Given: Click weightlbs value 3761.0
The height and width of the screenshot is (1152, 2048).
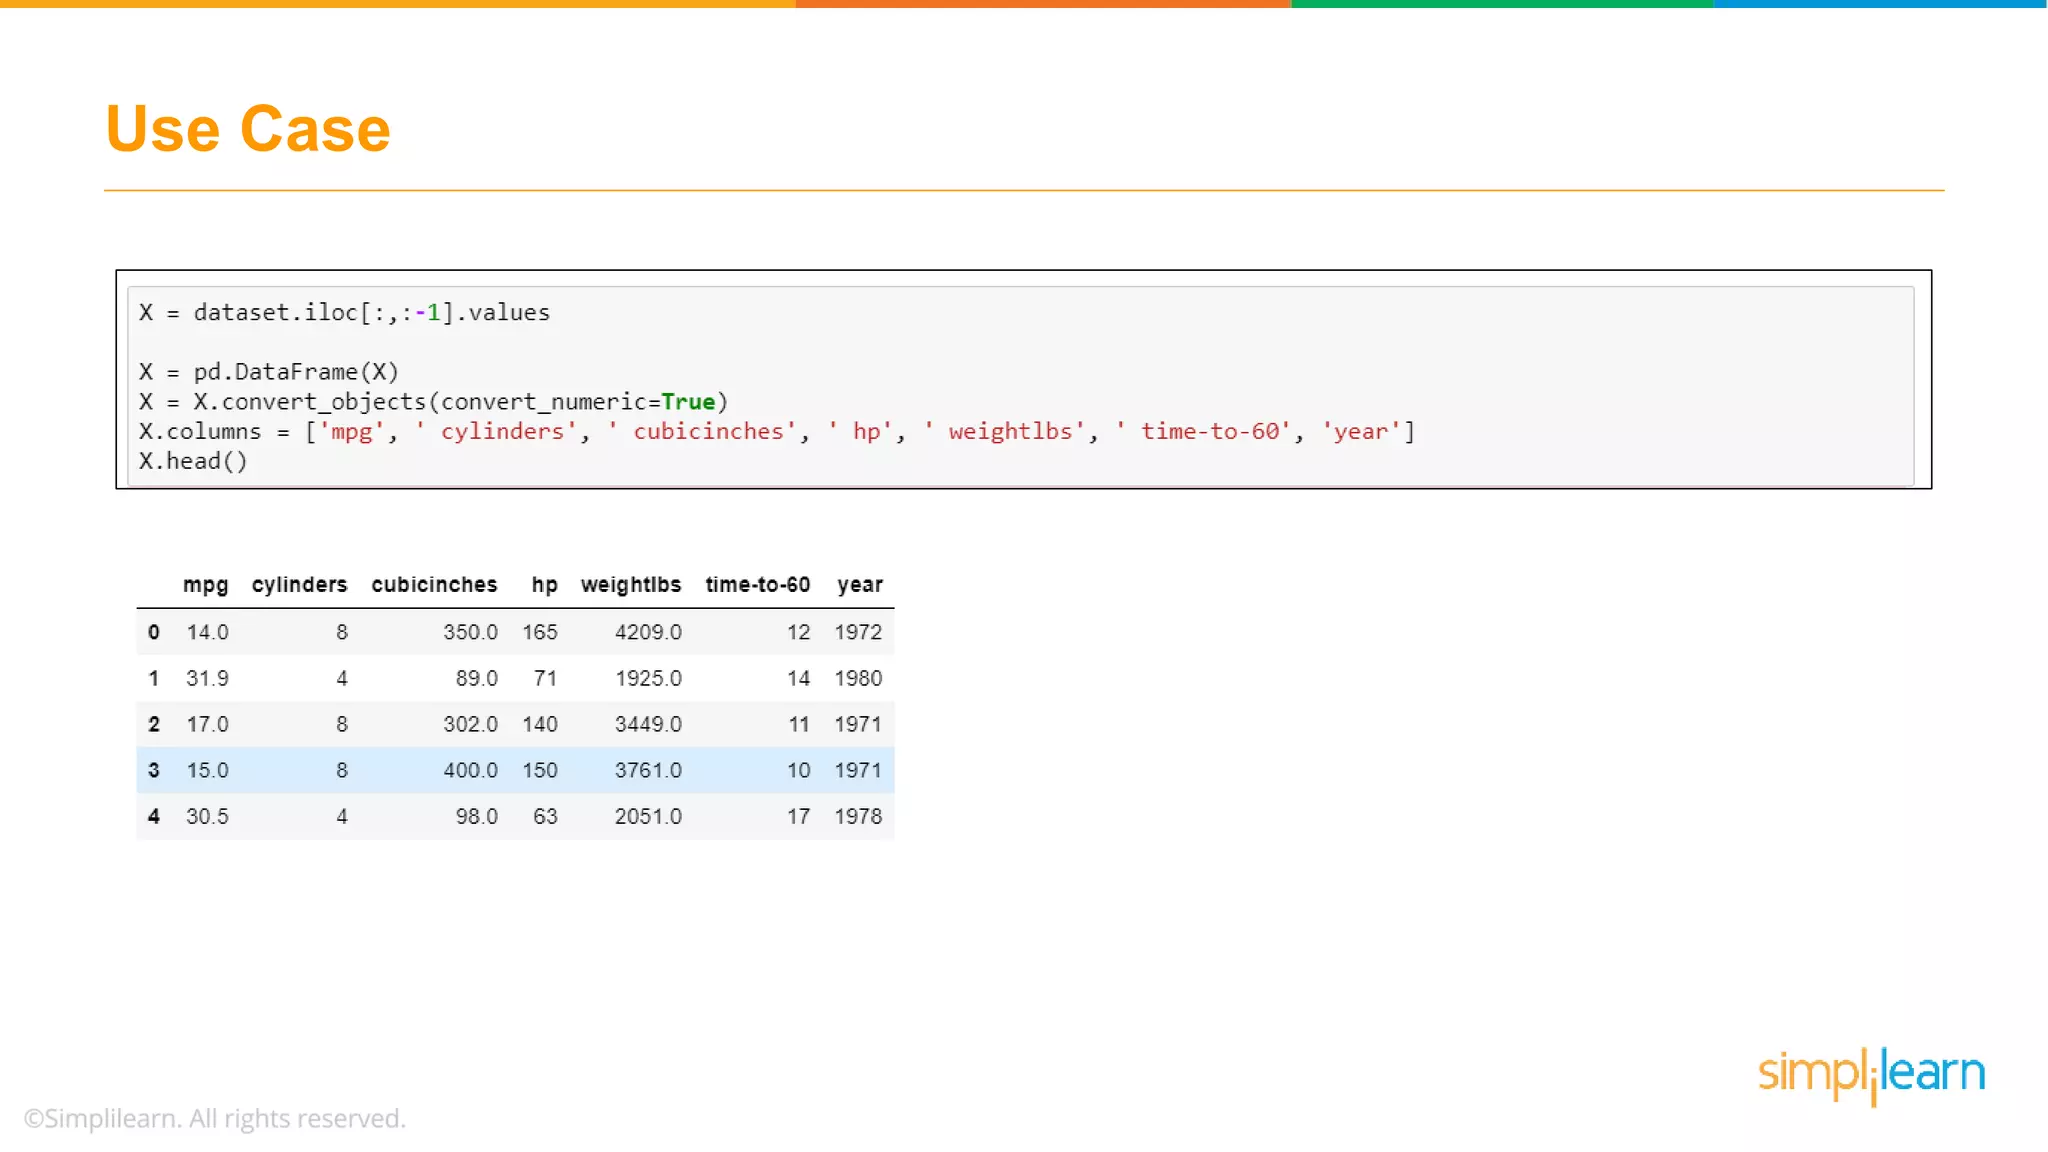Looking at the screenshot, I should [x=648, y=770].
